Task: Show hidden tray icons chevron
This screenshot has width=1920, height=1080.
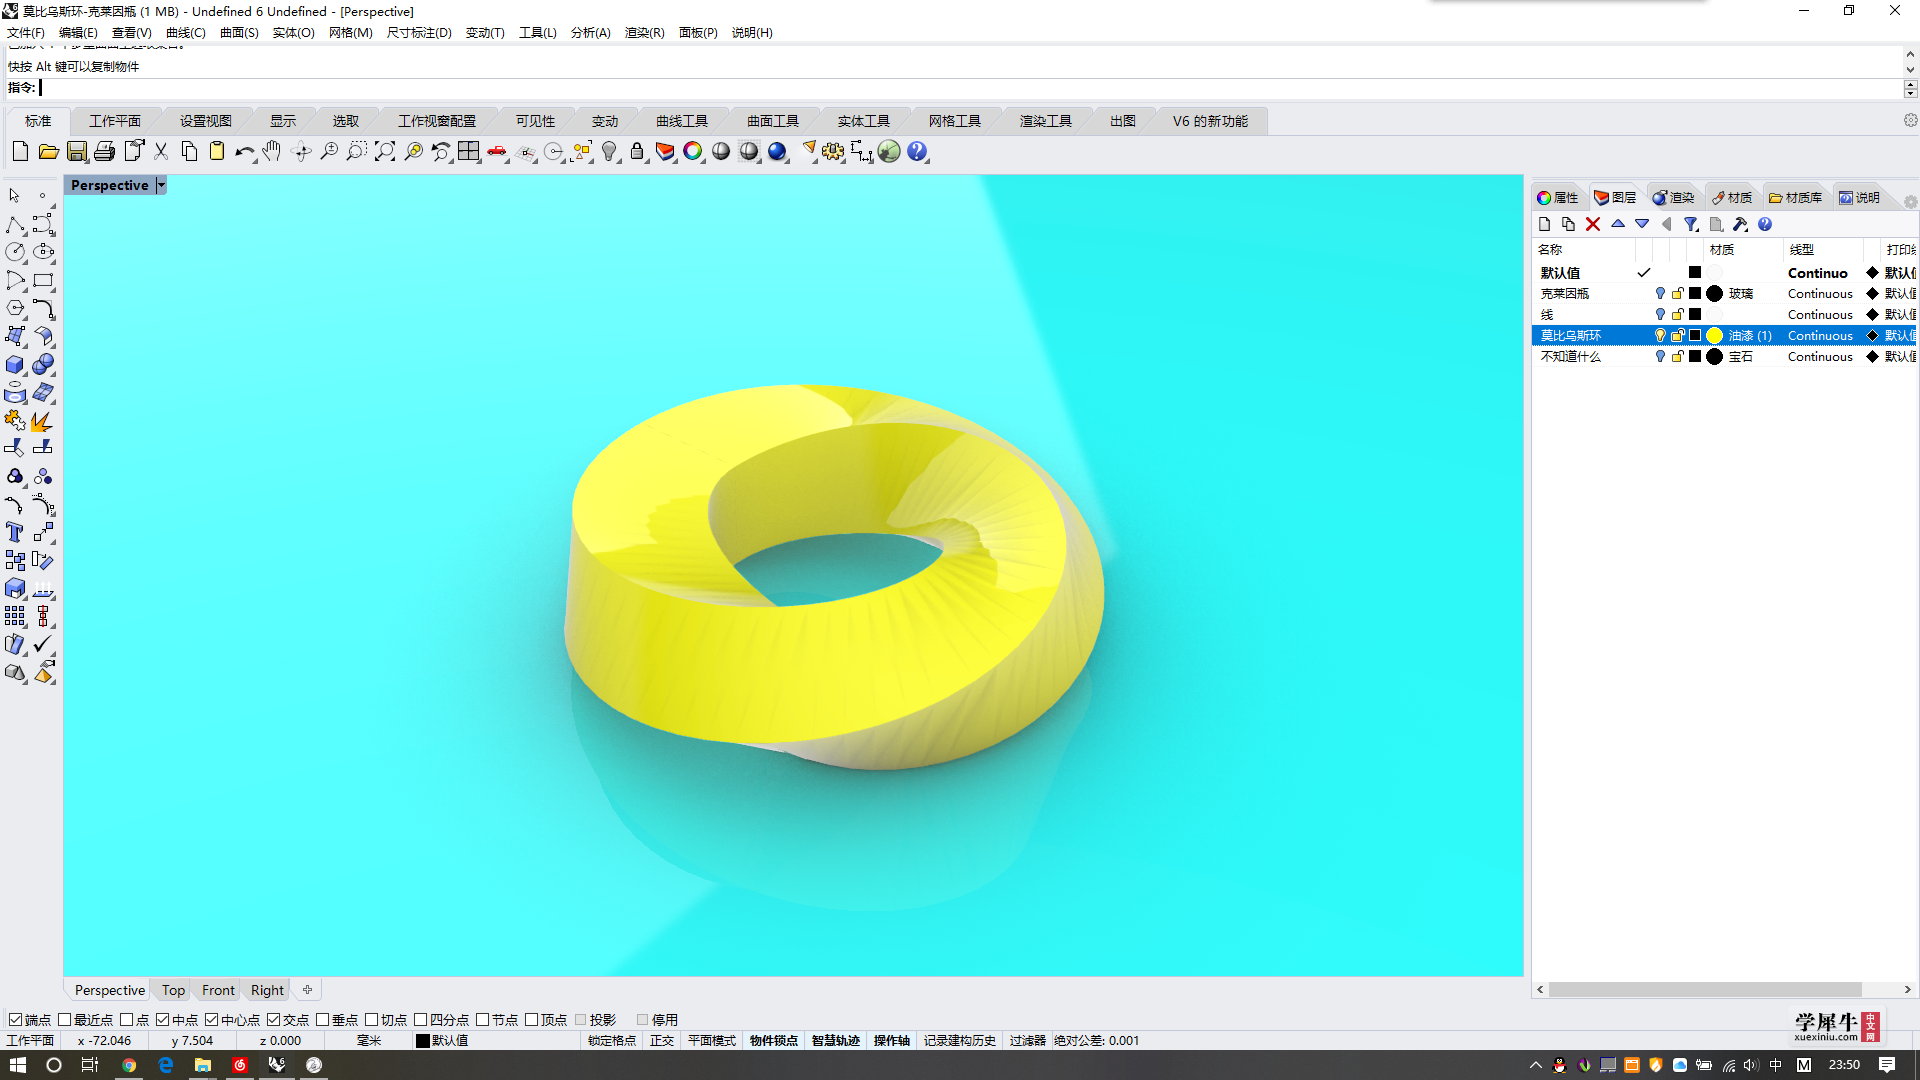Action: tap(1536, 1065)
